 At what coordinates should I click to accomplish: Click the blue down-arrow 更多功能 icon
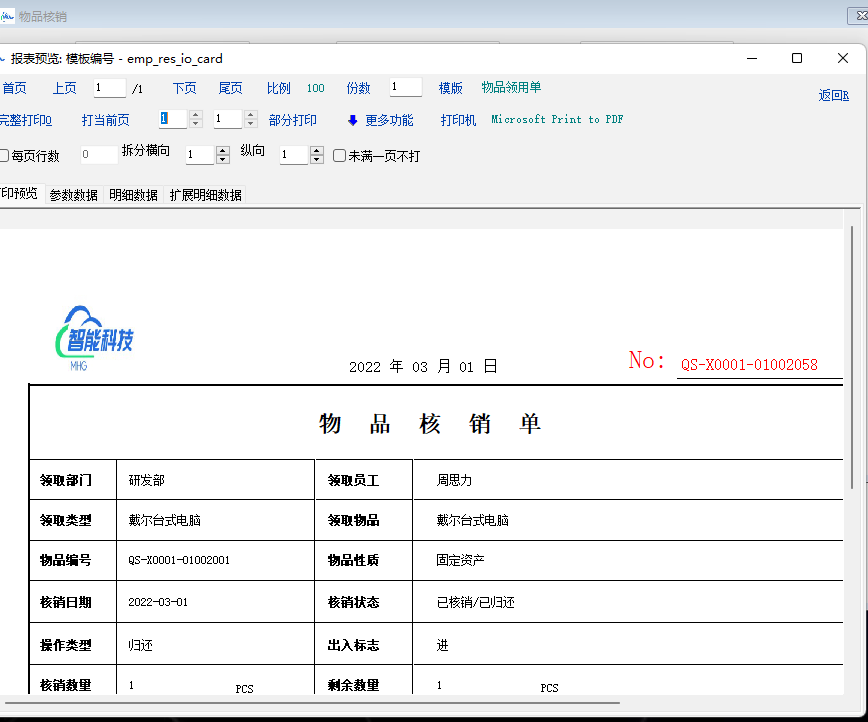[352, 121]
